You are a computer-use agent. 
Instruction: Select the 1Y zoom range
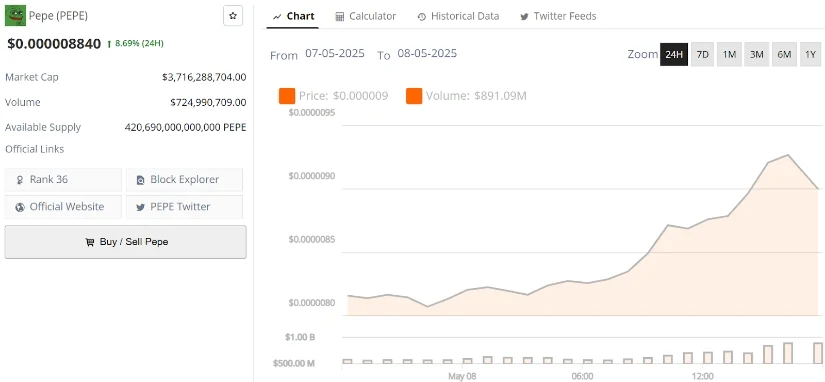coord(811,54)
